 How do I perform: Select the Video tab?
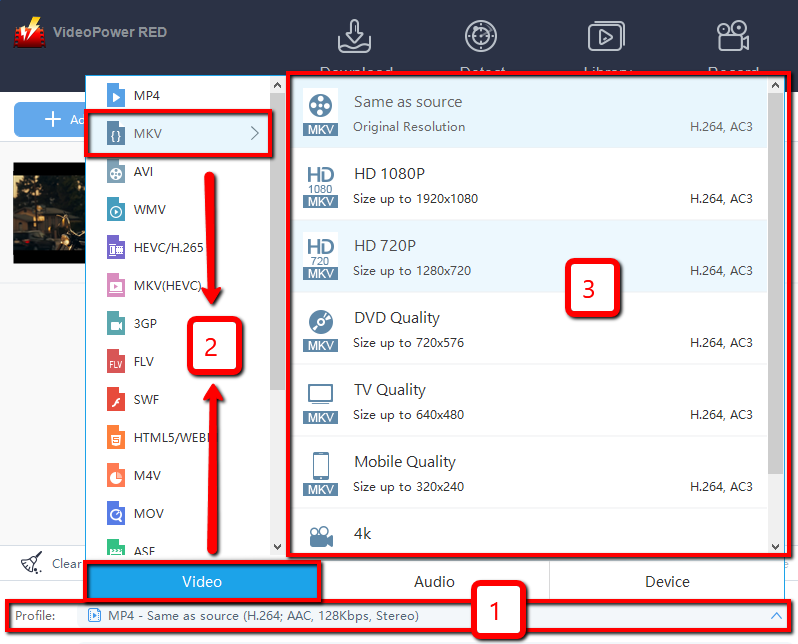click(x=202, y=582)
